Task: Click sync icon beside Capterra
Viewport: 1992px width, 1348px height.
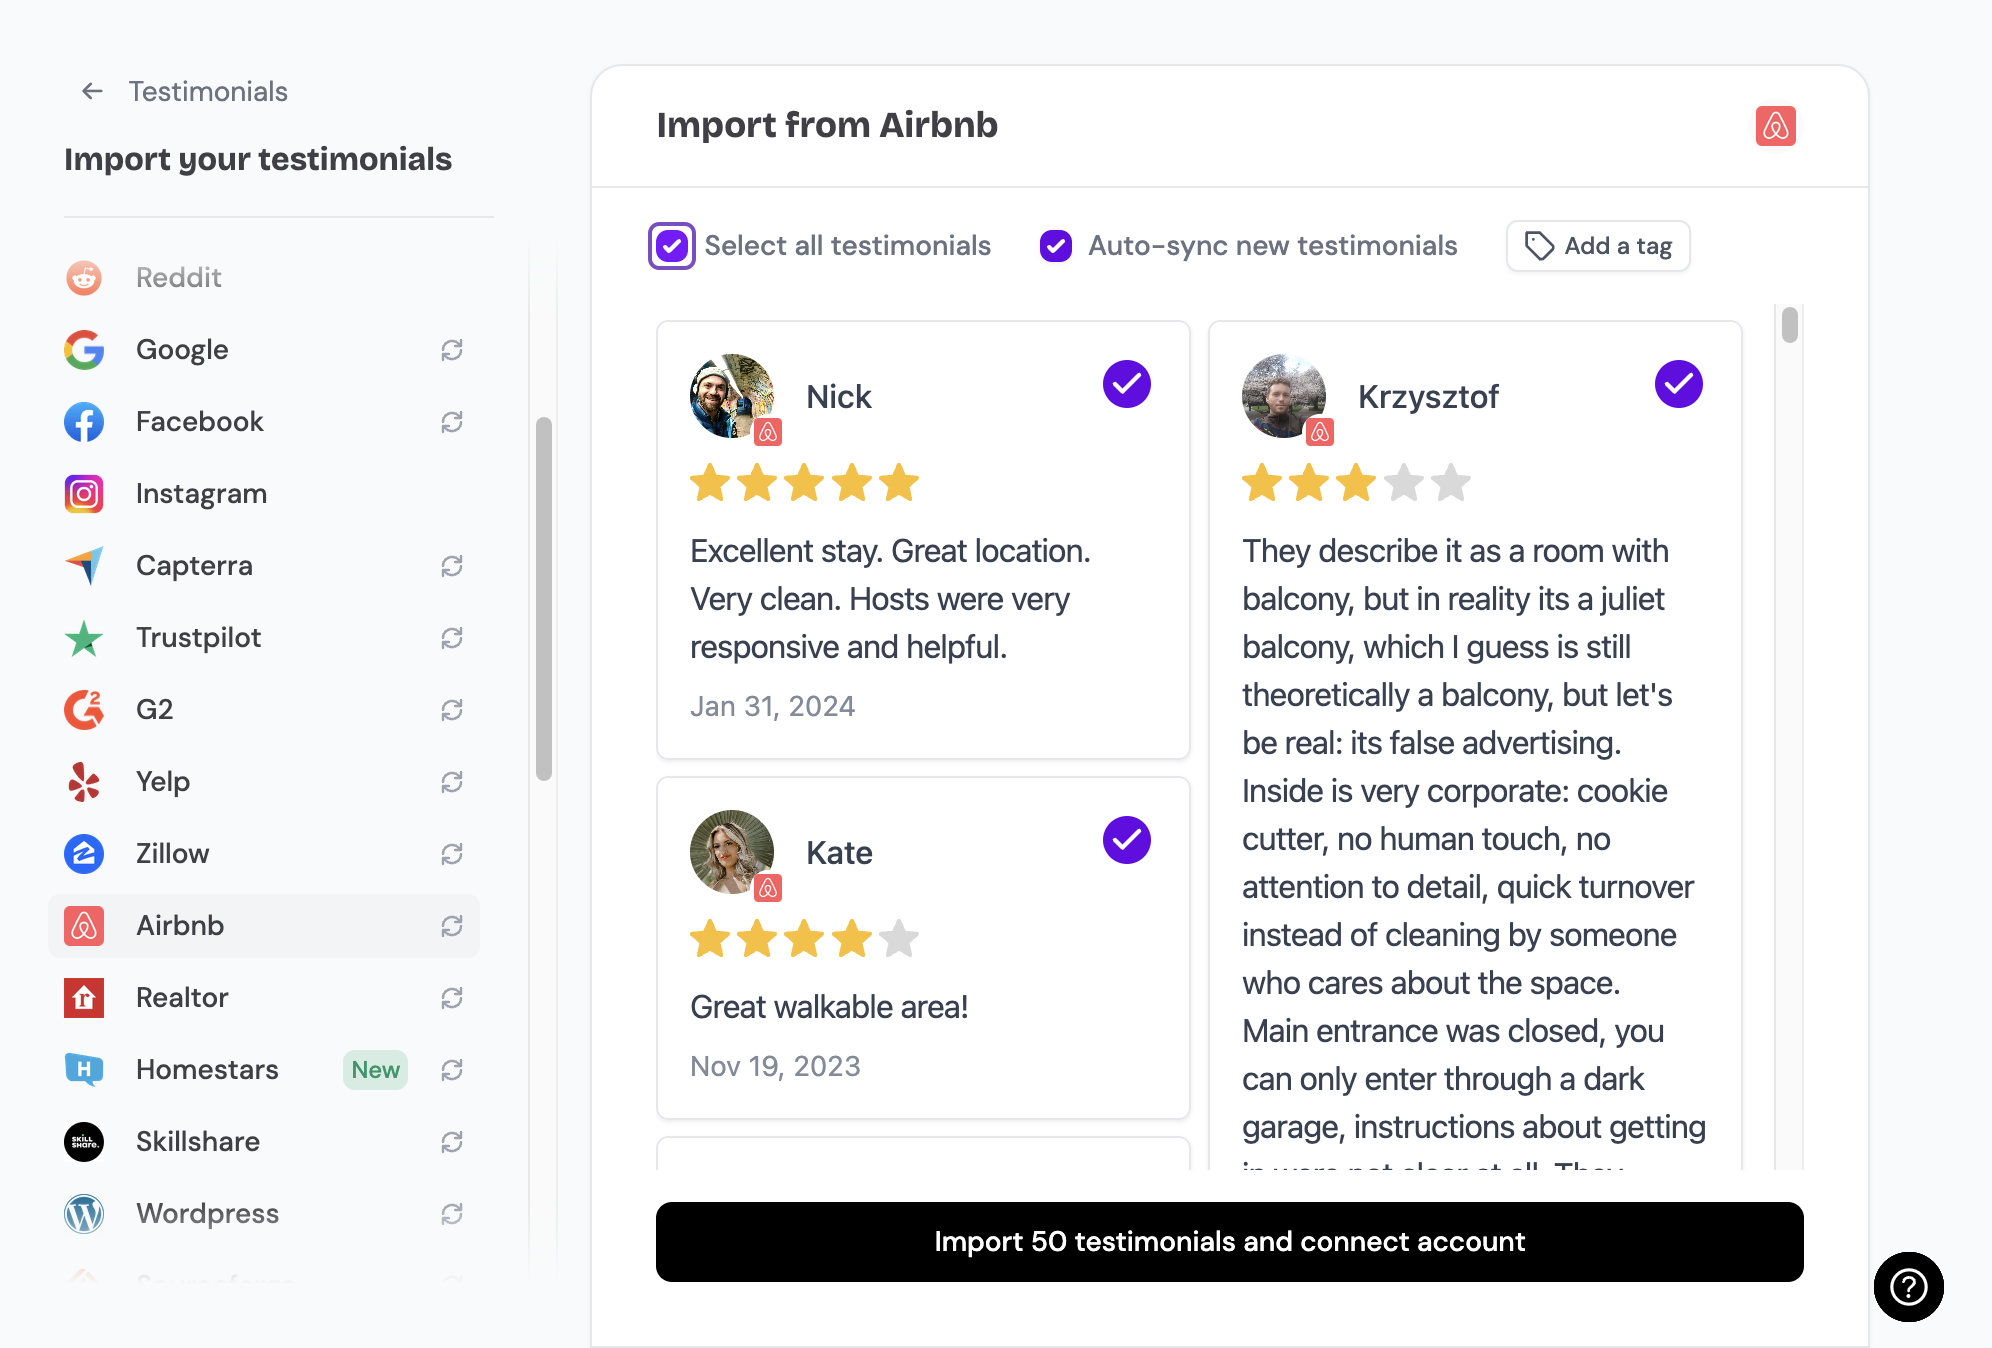Action: pyautogui.click(x=452, y=565)
